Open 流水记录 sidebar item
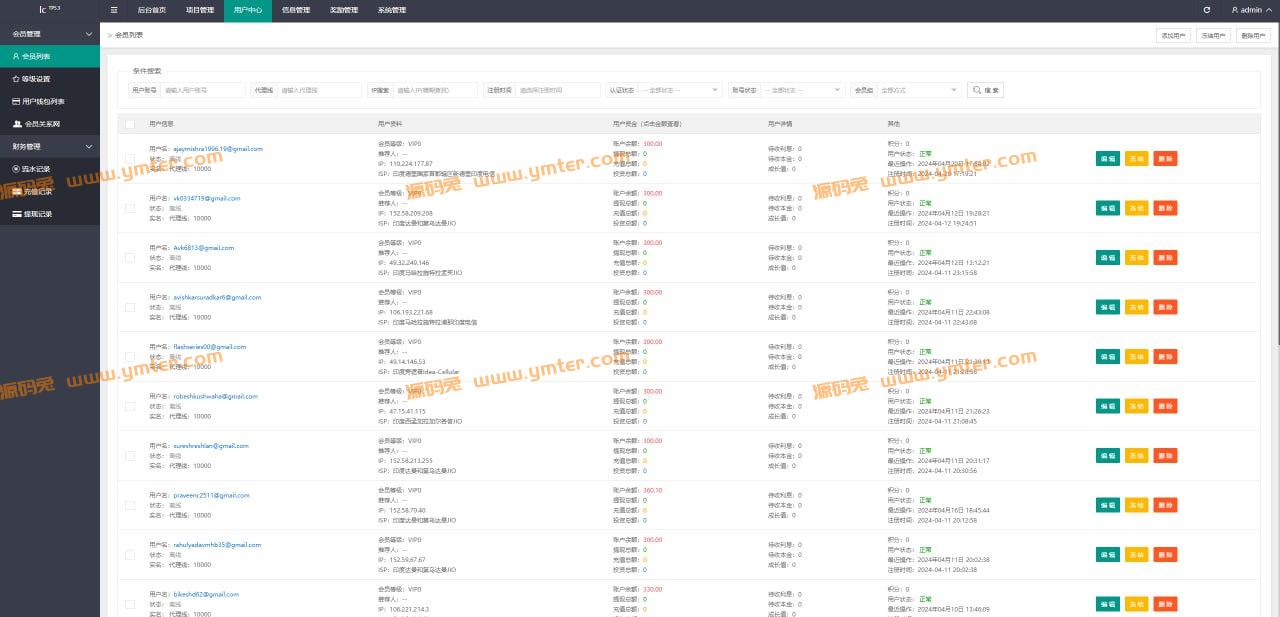This screenshot has height=617, width=1280. pyautogui.click(x=50, y=169)
